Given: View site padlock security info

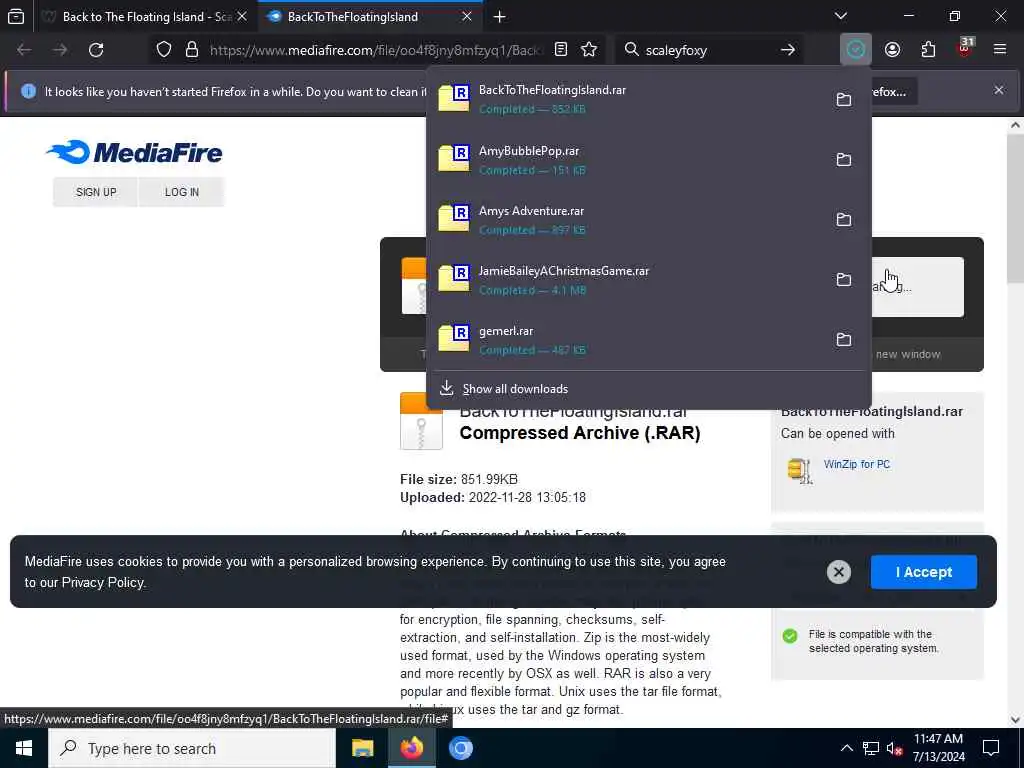Looking at the screenshot, I should [192, 50].
